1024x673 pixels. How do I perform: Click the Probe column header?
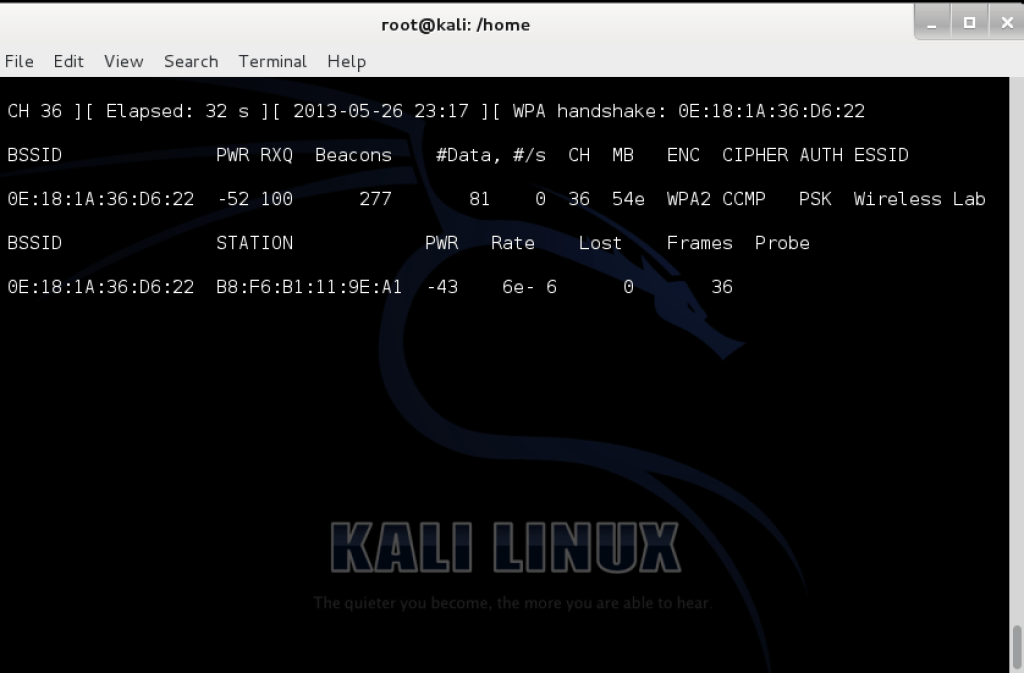(x=782, y=243)
